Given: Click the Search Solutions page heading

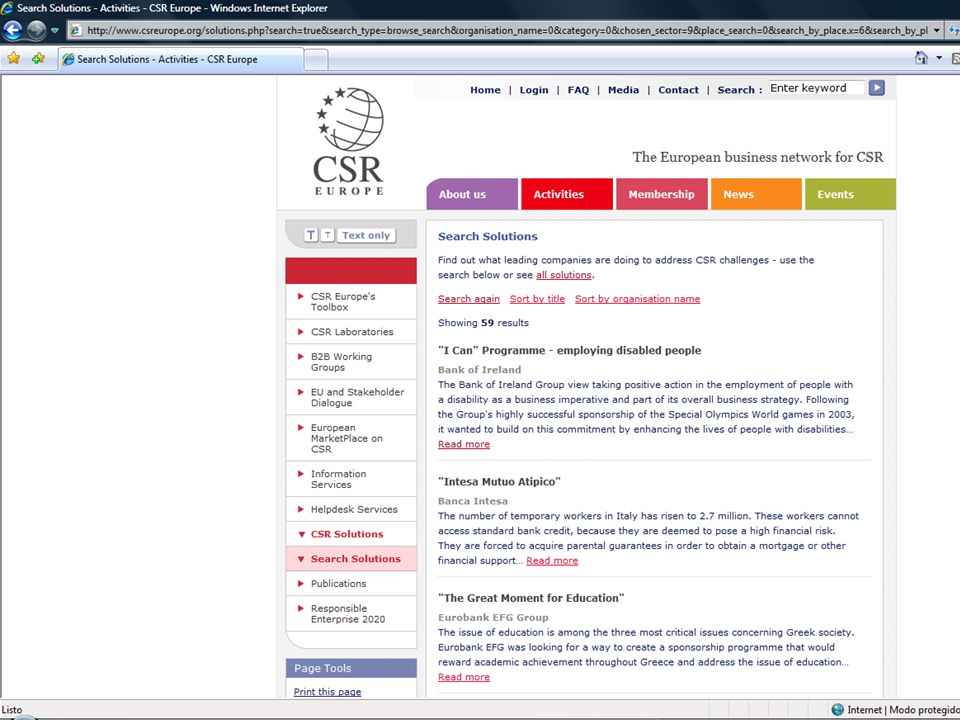Looking at the screenshot, I should (x=488, y=236).
